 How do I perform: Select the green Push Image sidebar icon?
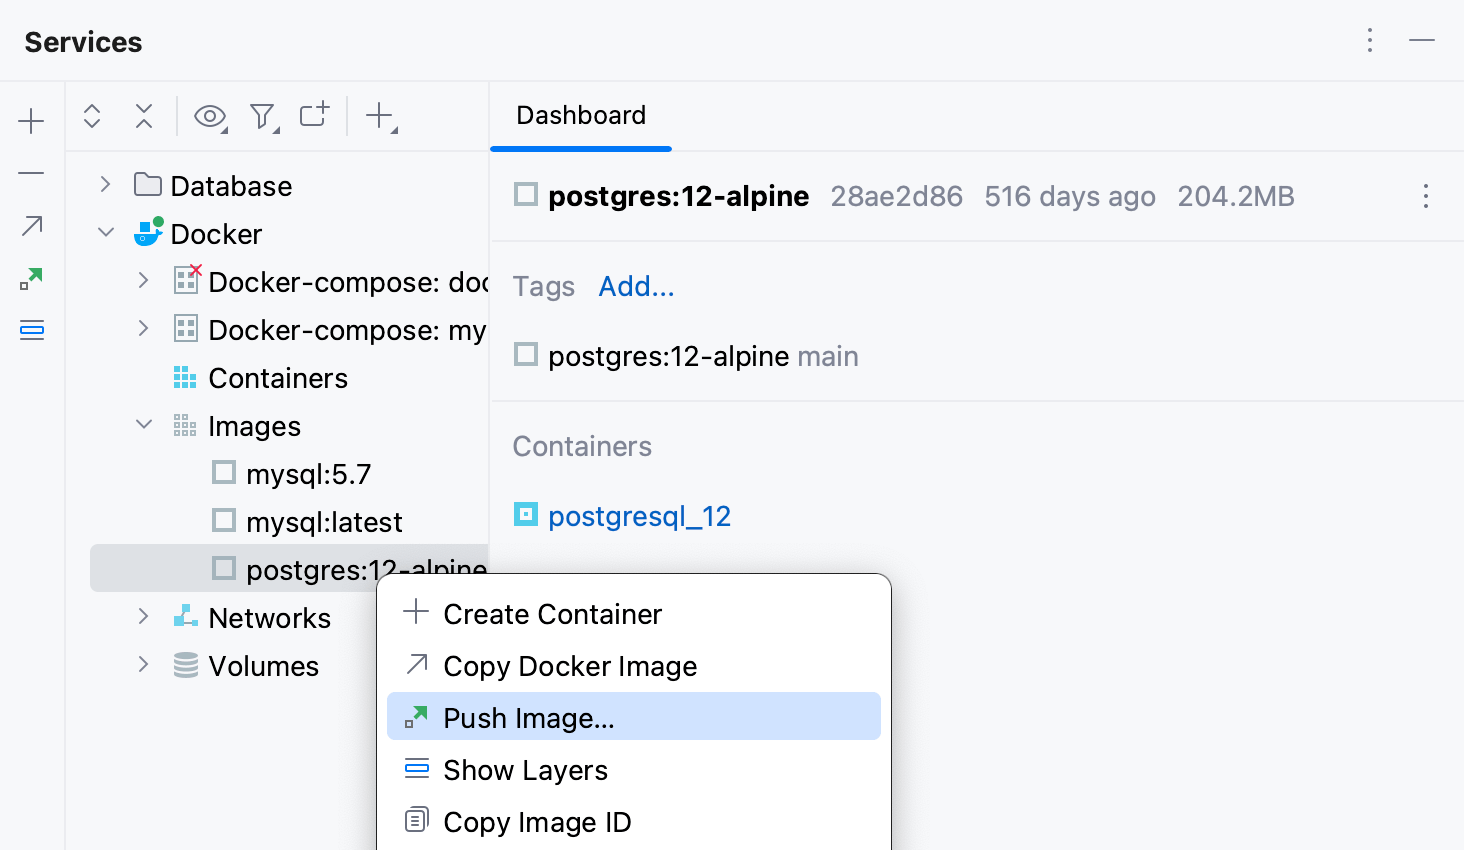pos(31,278)
